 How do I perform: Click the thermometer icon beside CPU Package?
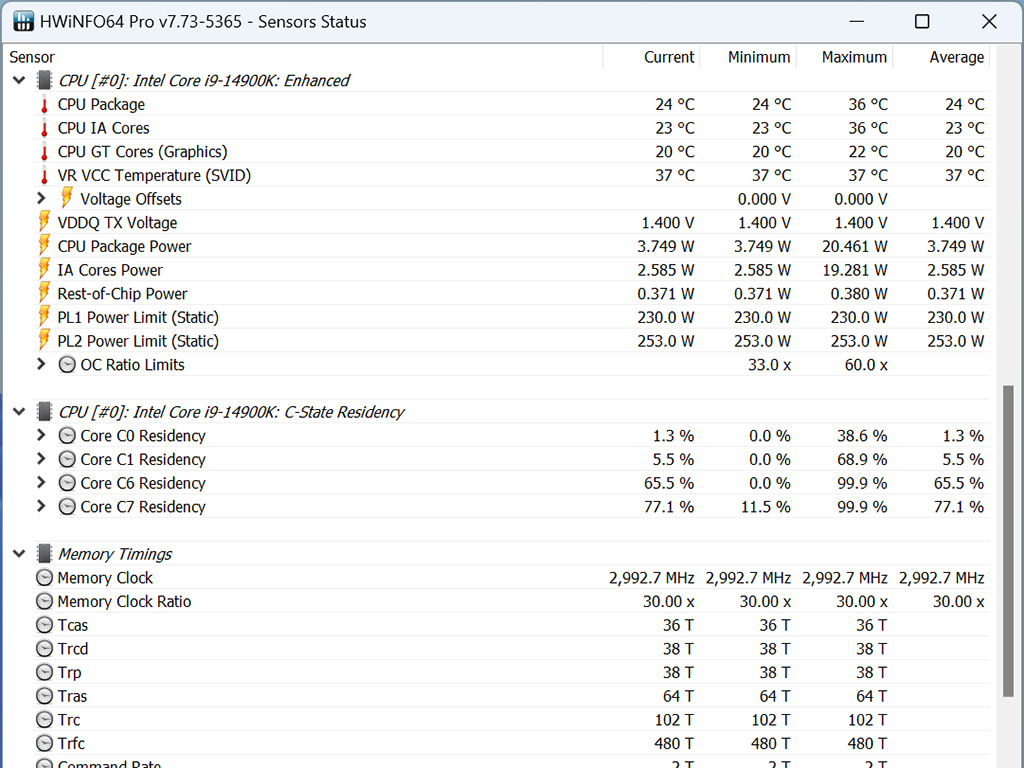(x=44, y=104)
